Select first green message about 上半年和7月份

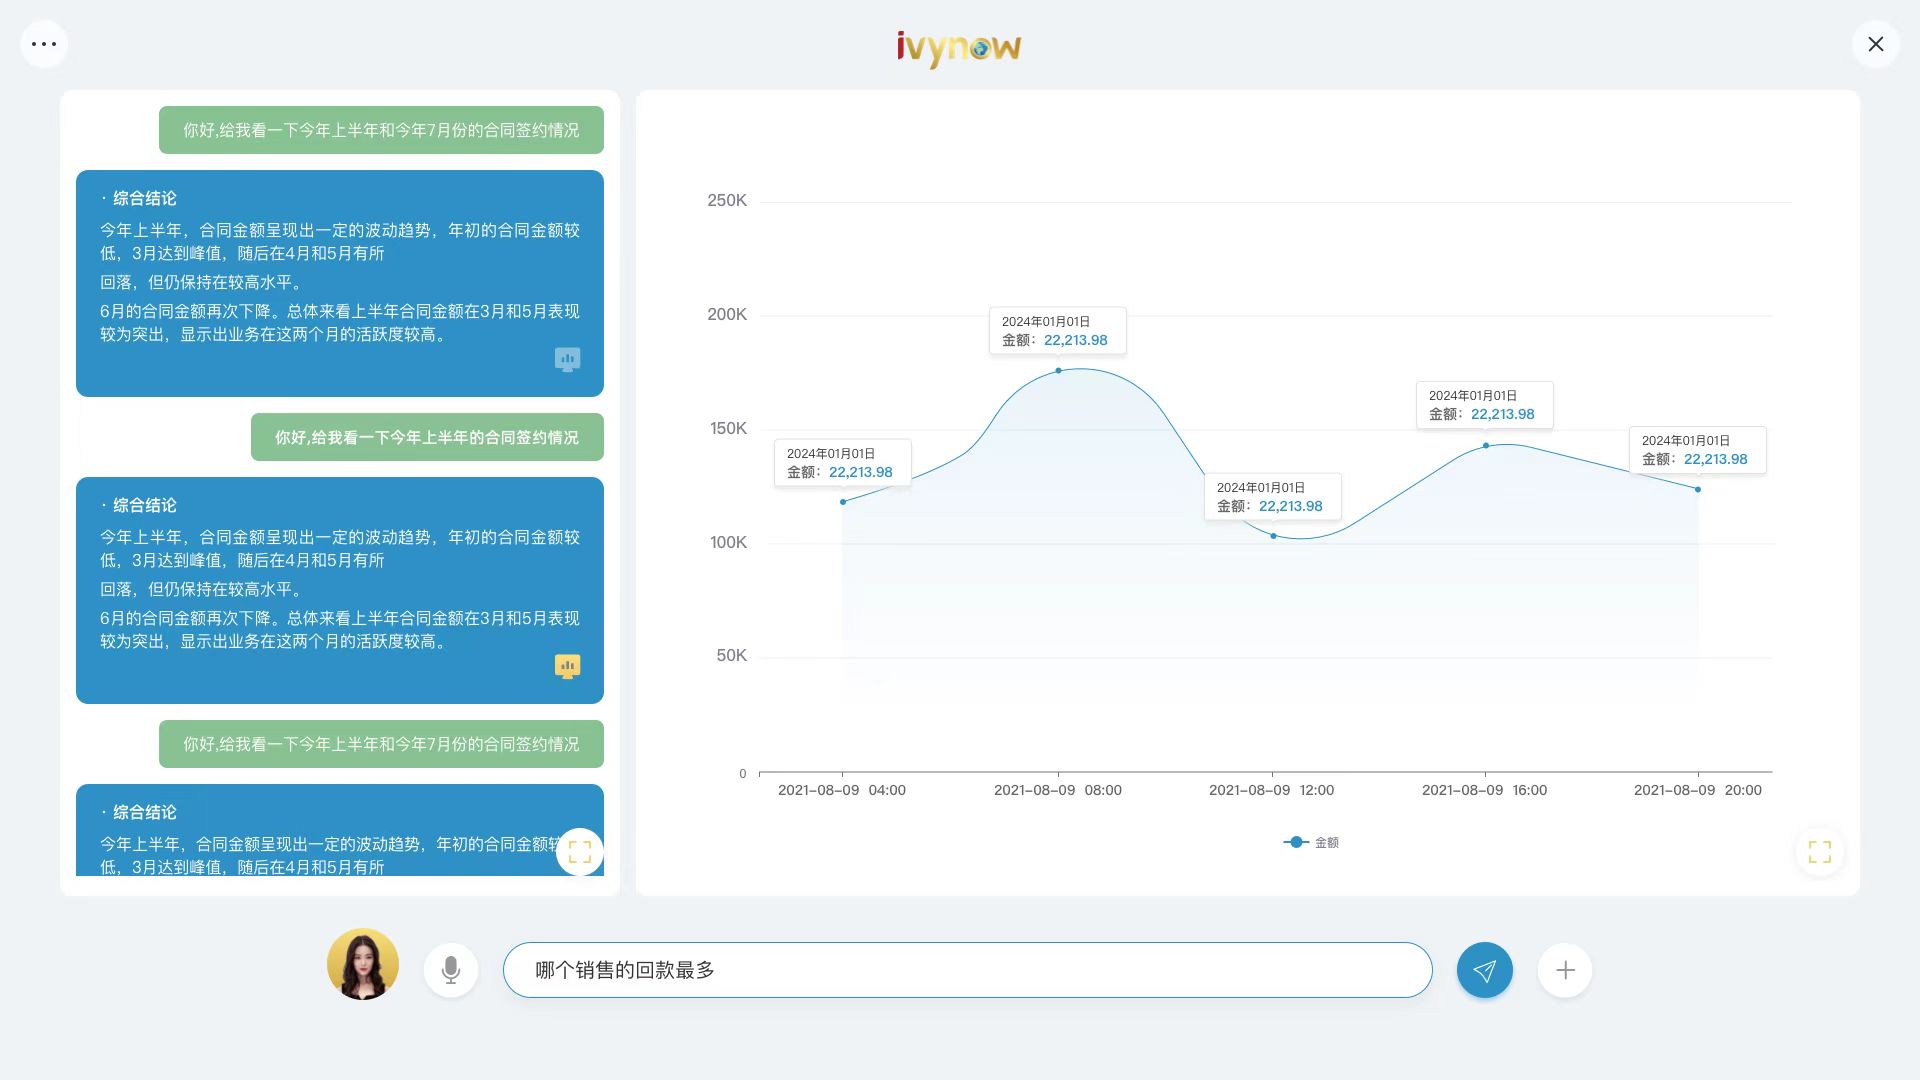coord(381,130)
